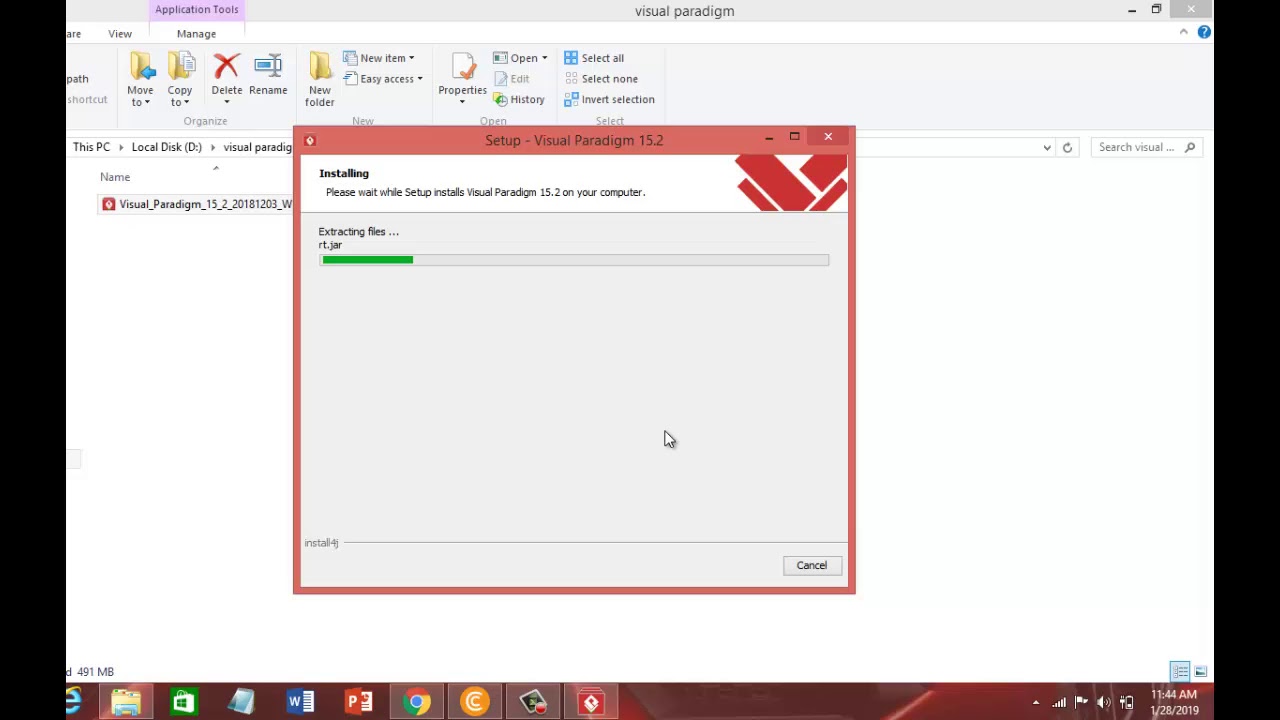Open the New item dropdown
Viewport: 1280px width, 720px height.
click(x=379, y=58)
